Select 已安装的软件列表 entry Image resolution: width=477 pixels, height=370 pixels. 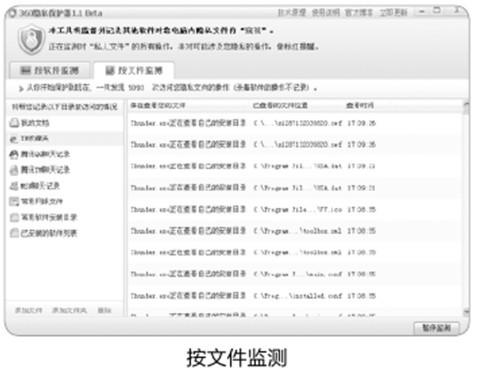click(x=64, y=233)
